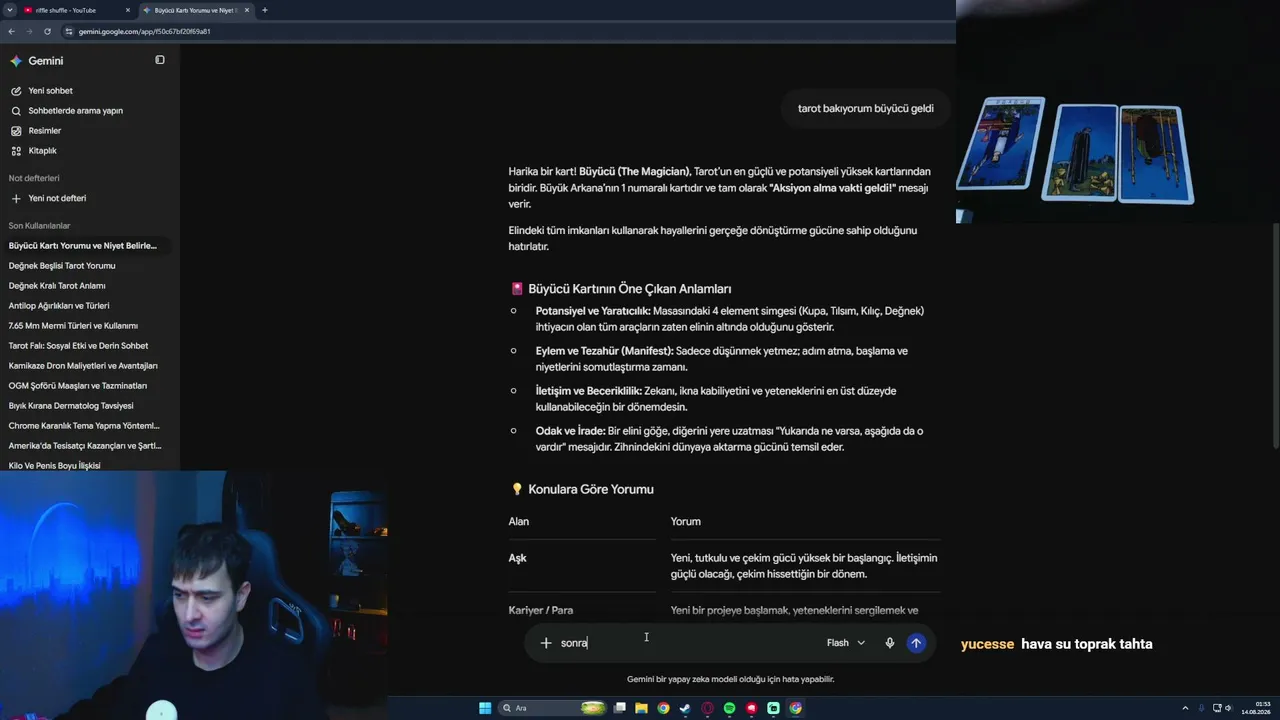The image size is (1280, 720).
Task: Reload the Gemini page
Action: coord(47,31)
